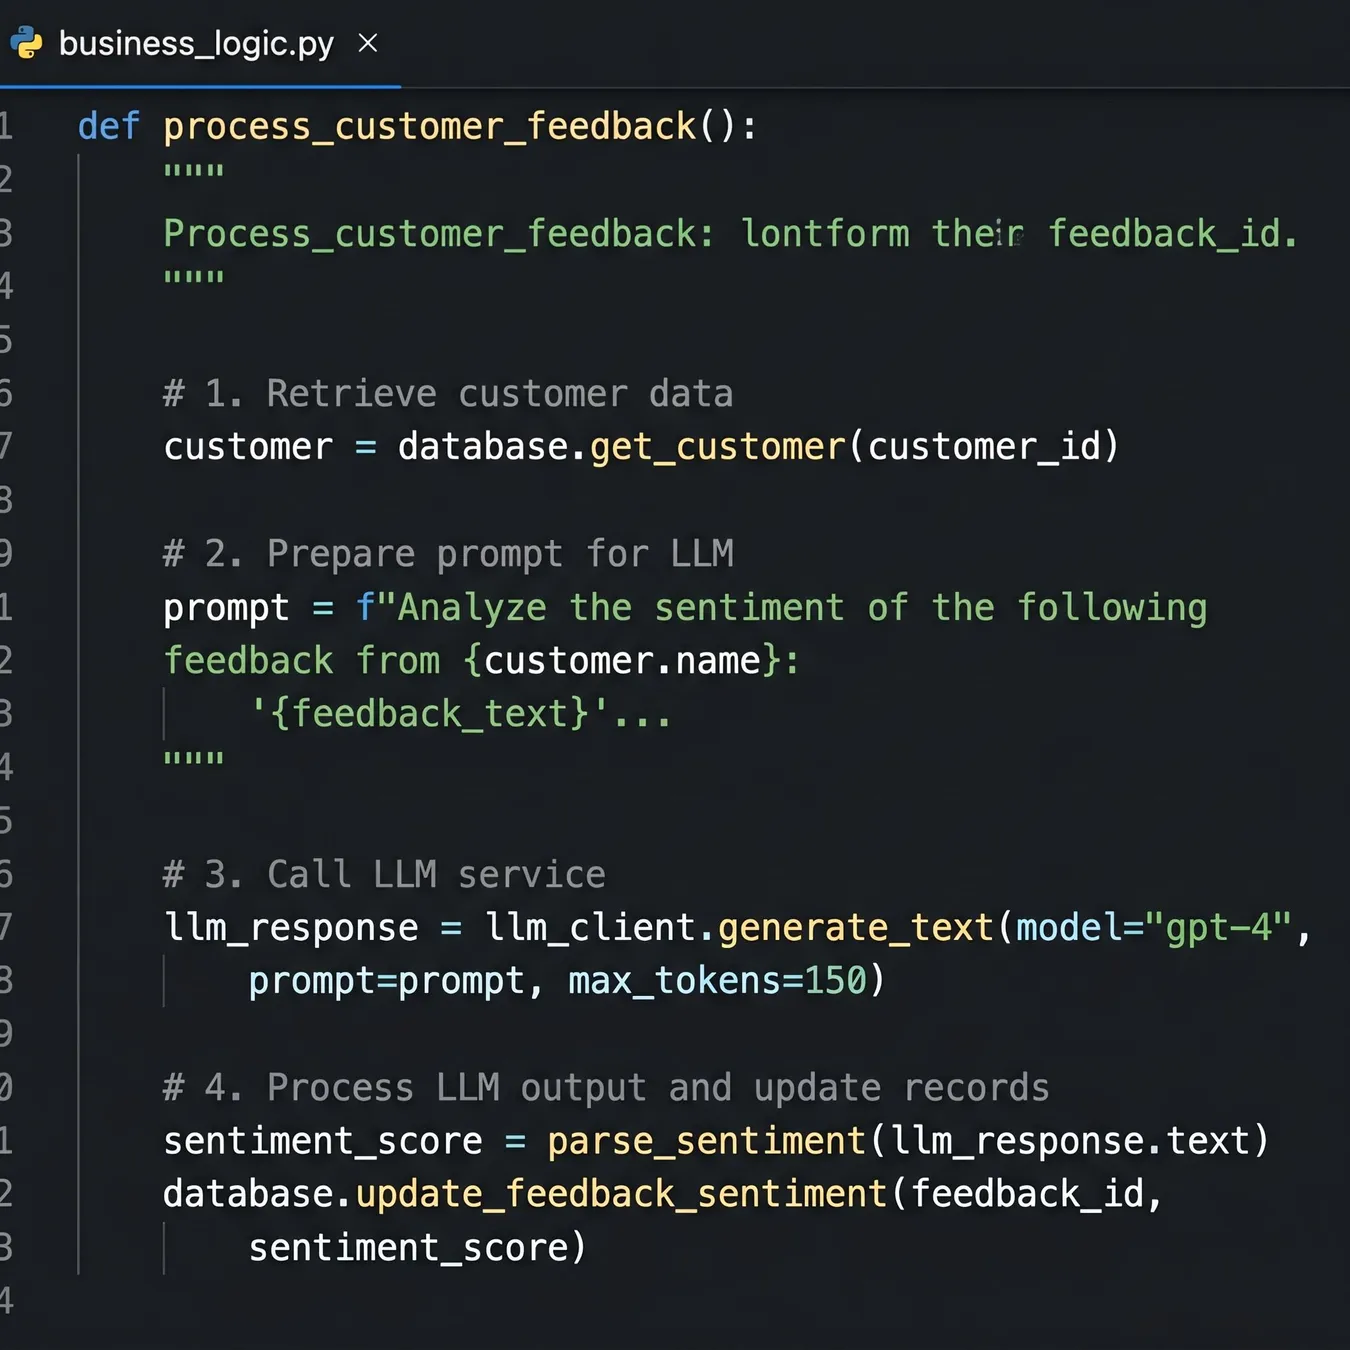Image resolution: width=1350 pixels, height=1350 pixels.
Task: Click 'llm_response.text' argument
Action: (1070, 1141)
